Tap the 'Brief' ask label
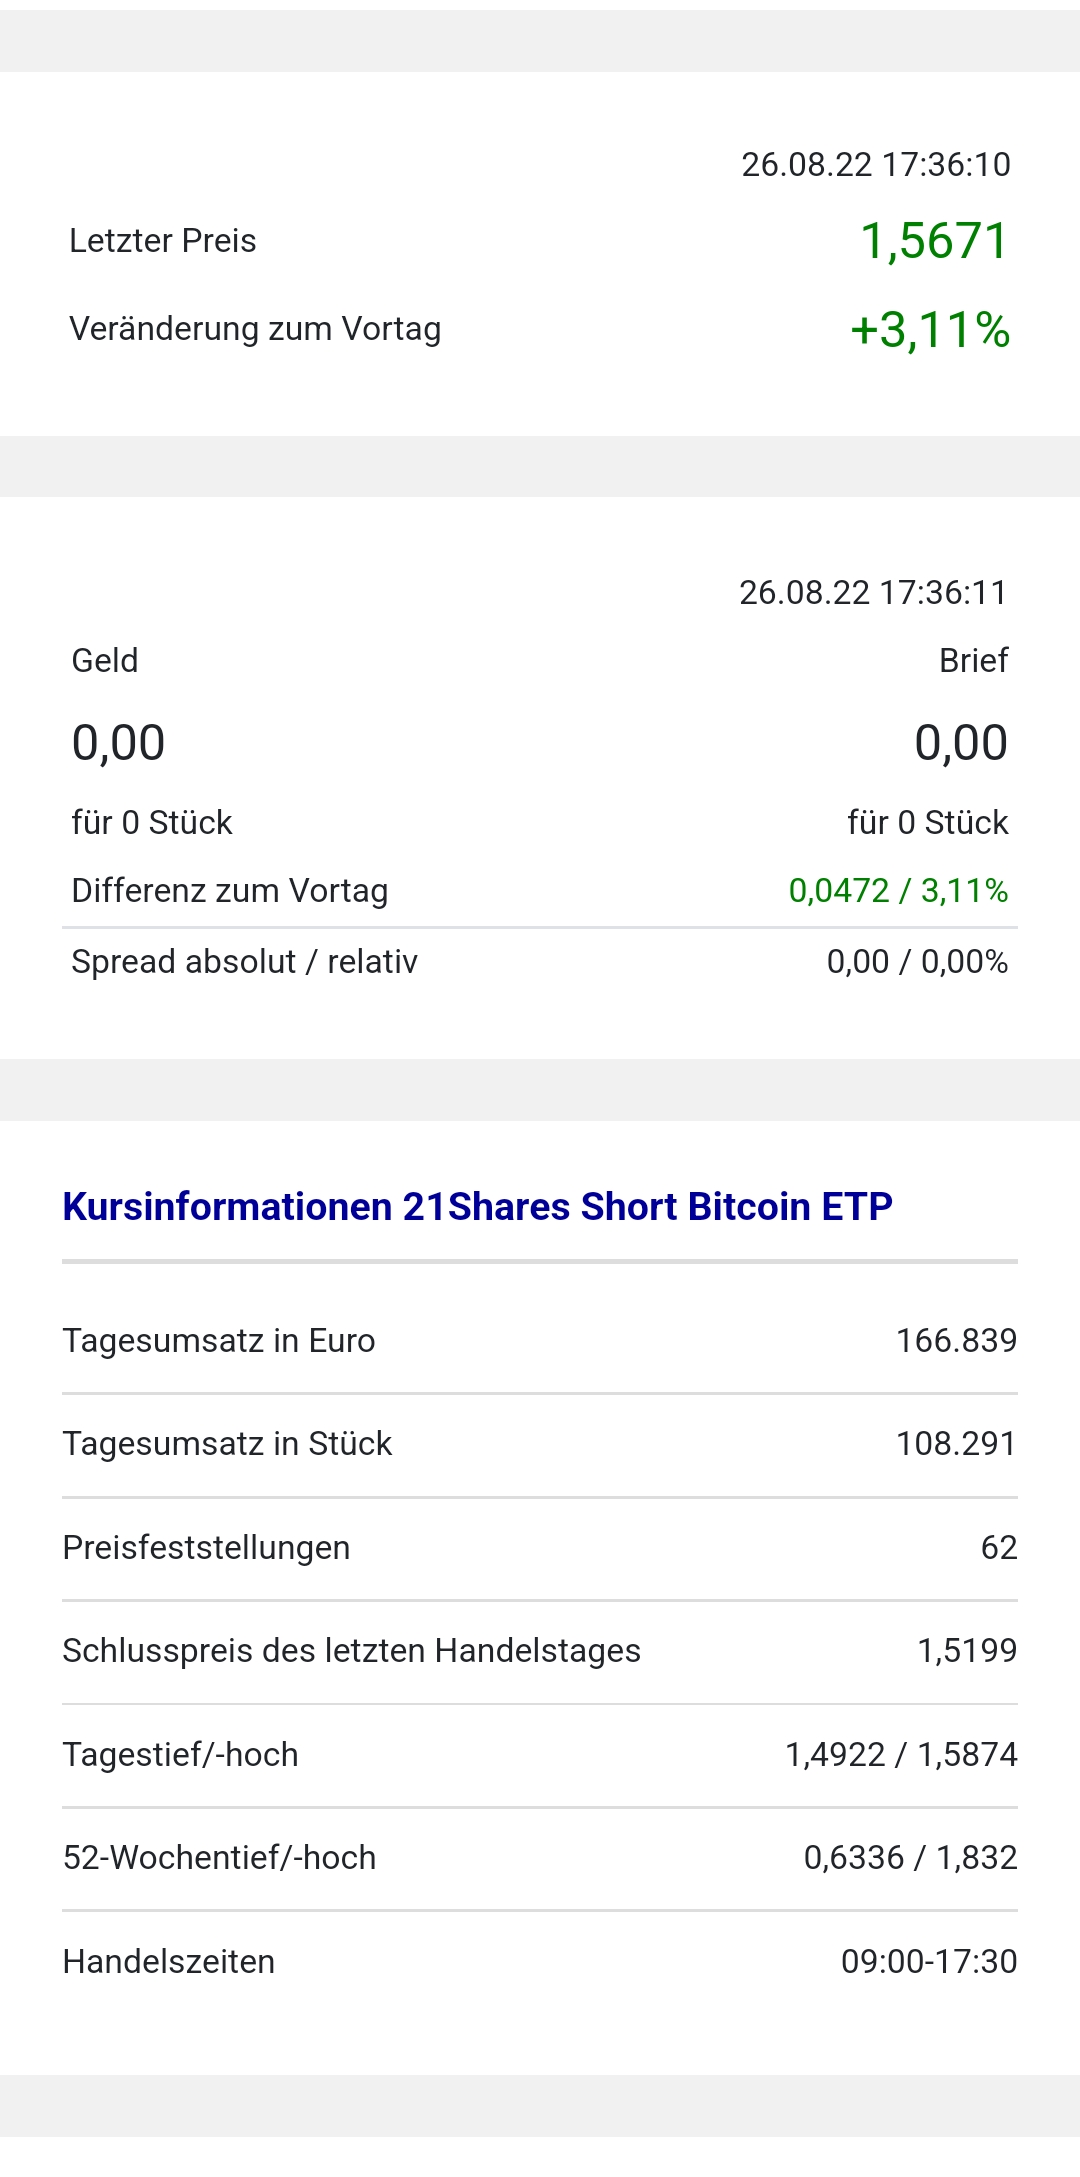The width and height of the screenshot is (1080, 2177). tap(973, 661)
